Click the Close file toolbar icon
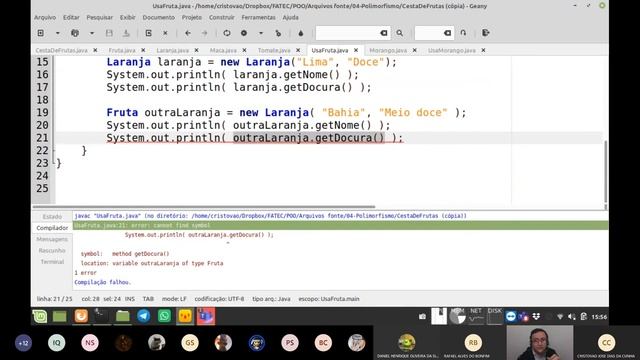 [165, 33]
